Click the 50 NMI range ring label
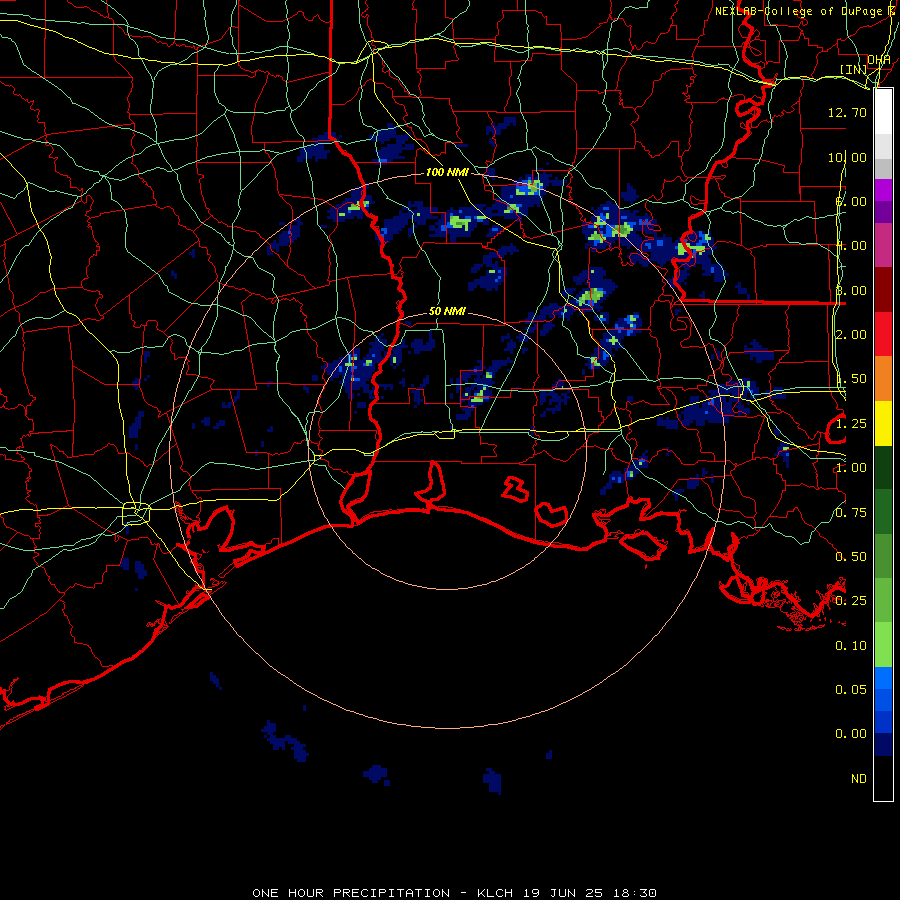900x900 pixels. point(447,311)
